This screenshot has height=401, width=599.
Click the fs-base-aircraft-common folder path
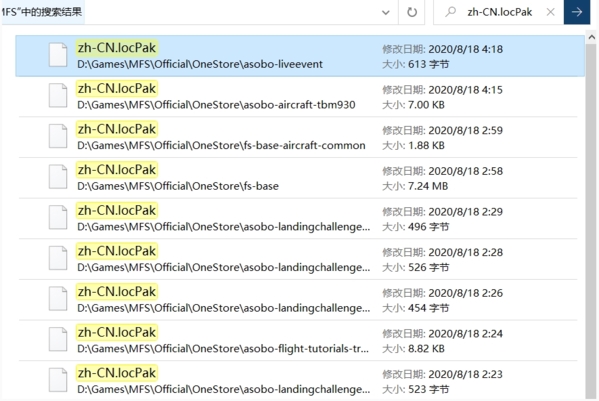pos(221,146)
